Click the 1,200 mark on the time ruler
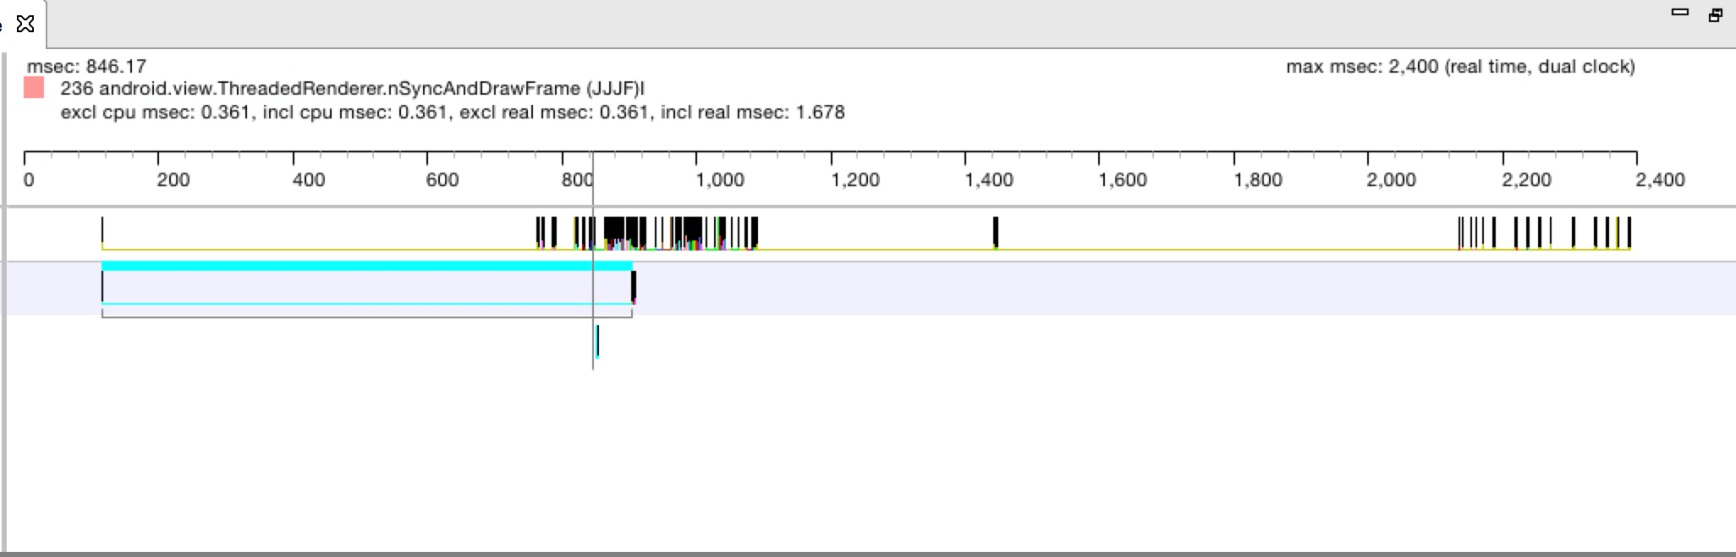 coord(855,180)
